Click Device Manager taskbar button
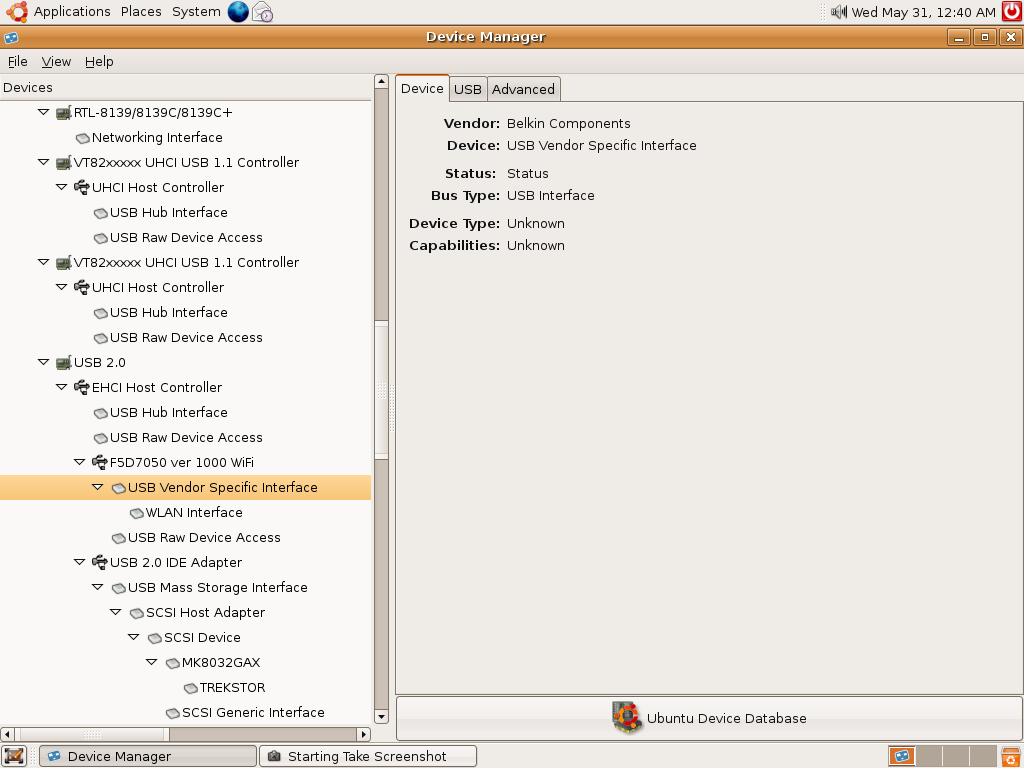Viewport: 1024px width, 768px height. click(x=148, y=756)
